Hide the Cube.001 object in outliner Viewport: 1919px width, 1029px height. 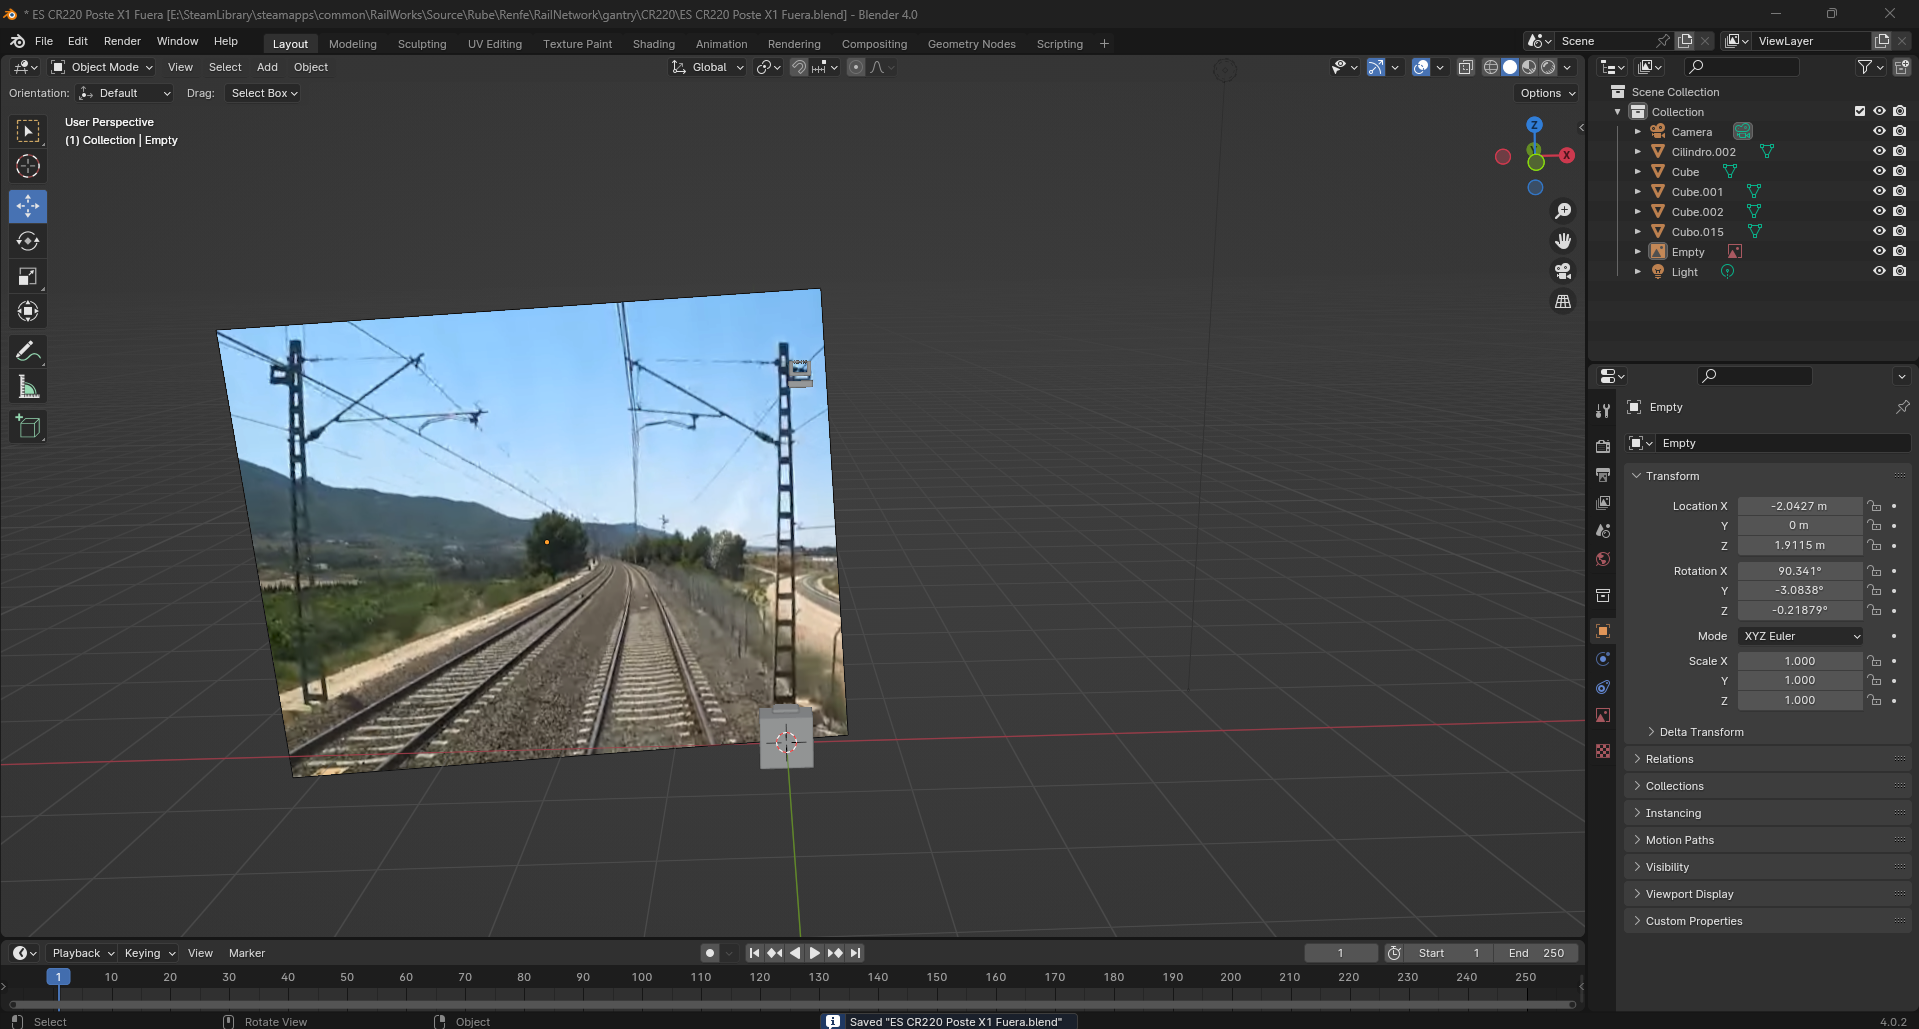pos(1879,192)
